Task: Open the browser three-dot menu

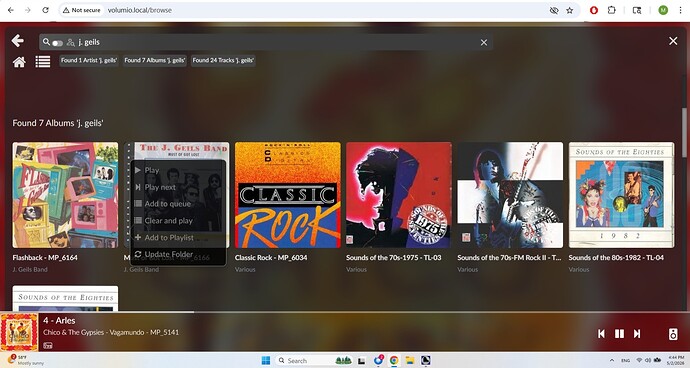Action: [x=680, y=10]
